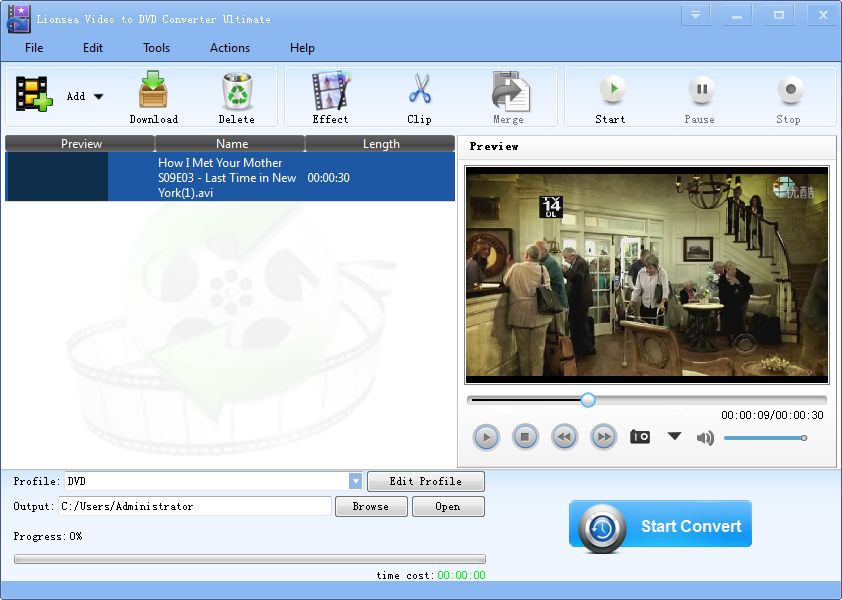Viewport: 842px width, 600px height.
Task: Mute the preview speaker icon
Action: click(705, 438)
